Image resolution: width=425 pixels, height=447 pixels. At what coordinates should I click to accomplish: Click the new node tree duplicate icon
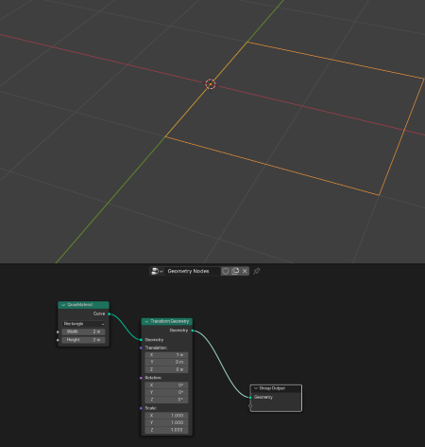point(235,271)
